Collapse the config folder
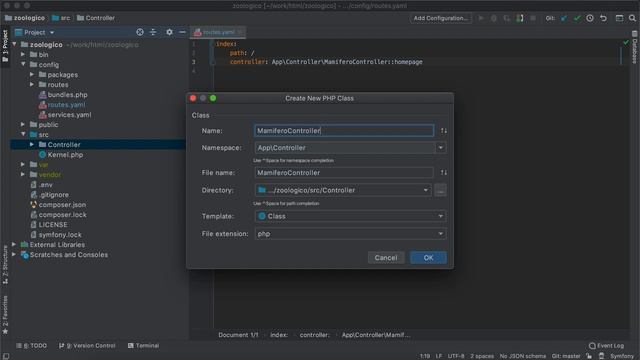640x360 pixels. point(23,64)
